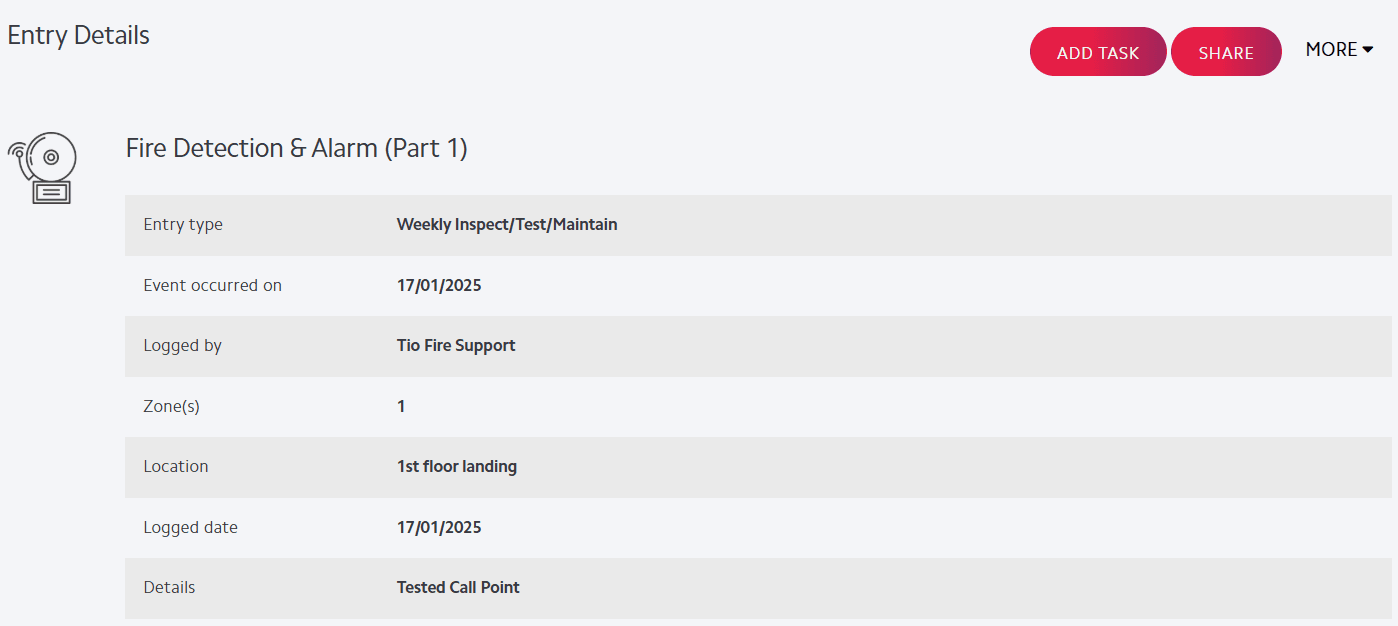Click the Location row label
Viewport: 1398px width, 626px height.
tap(176, 466)
